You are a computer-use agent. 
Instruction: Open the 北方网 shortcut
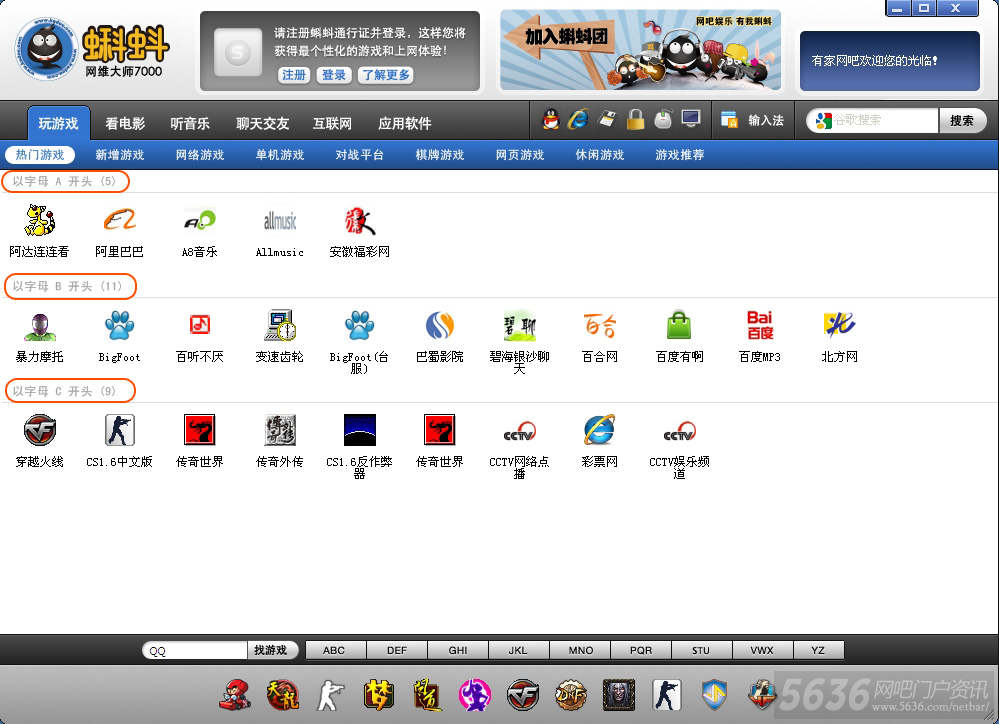839,337
